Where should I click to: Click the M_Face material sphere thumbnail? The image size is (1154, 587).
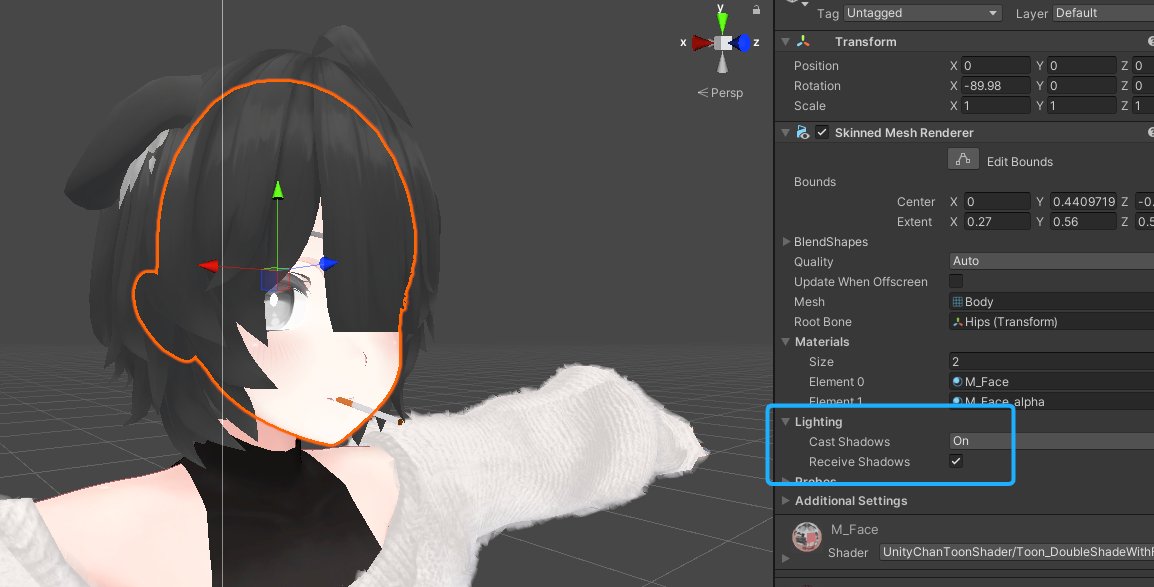(806, 533)
